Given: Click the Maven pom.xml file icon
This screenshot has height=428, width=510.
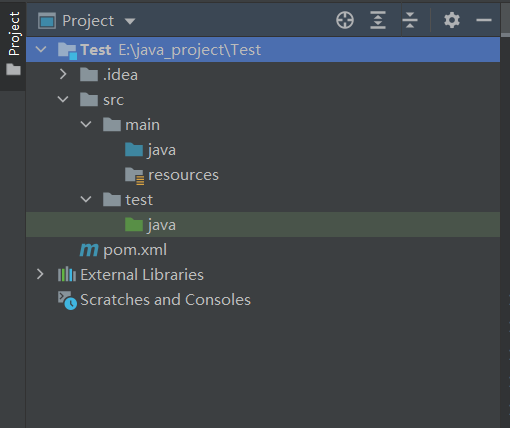Looking at the screenshot, I should pos(89,250).
